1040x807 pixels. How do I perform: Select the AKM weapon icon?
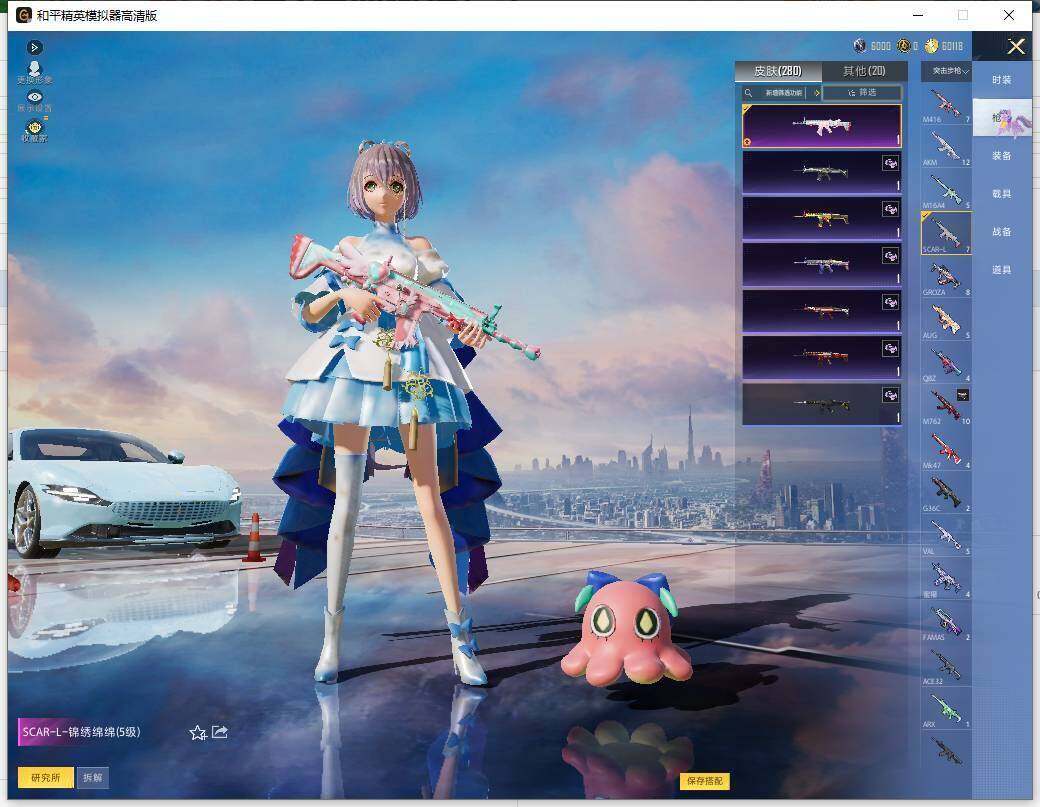[946, 148]
